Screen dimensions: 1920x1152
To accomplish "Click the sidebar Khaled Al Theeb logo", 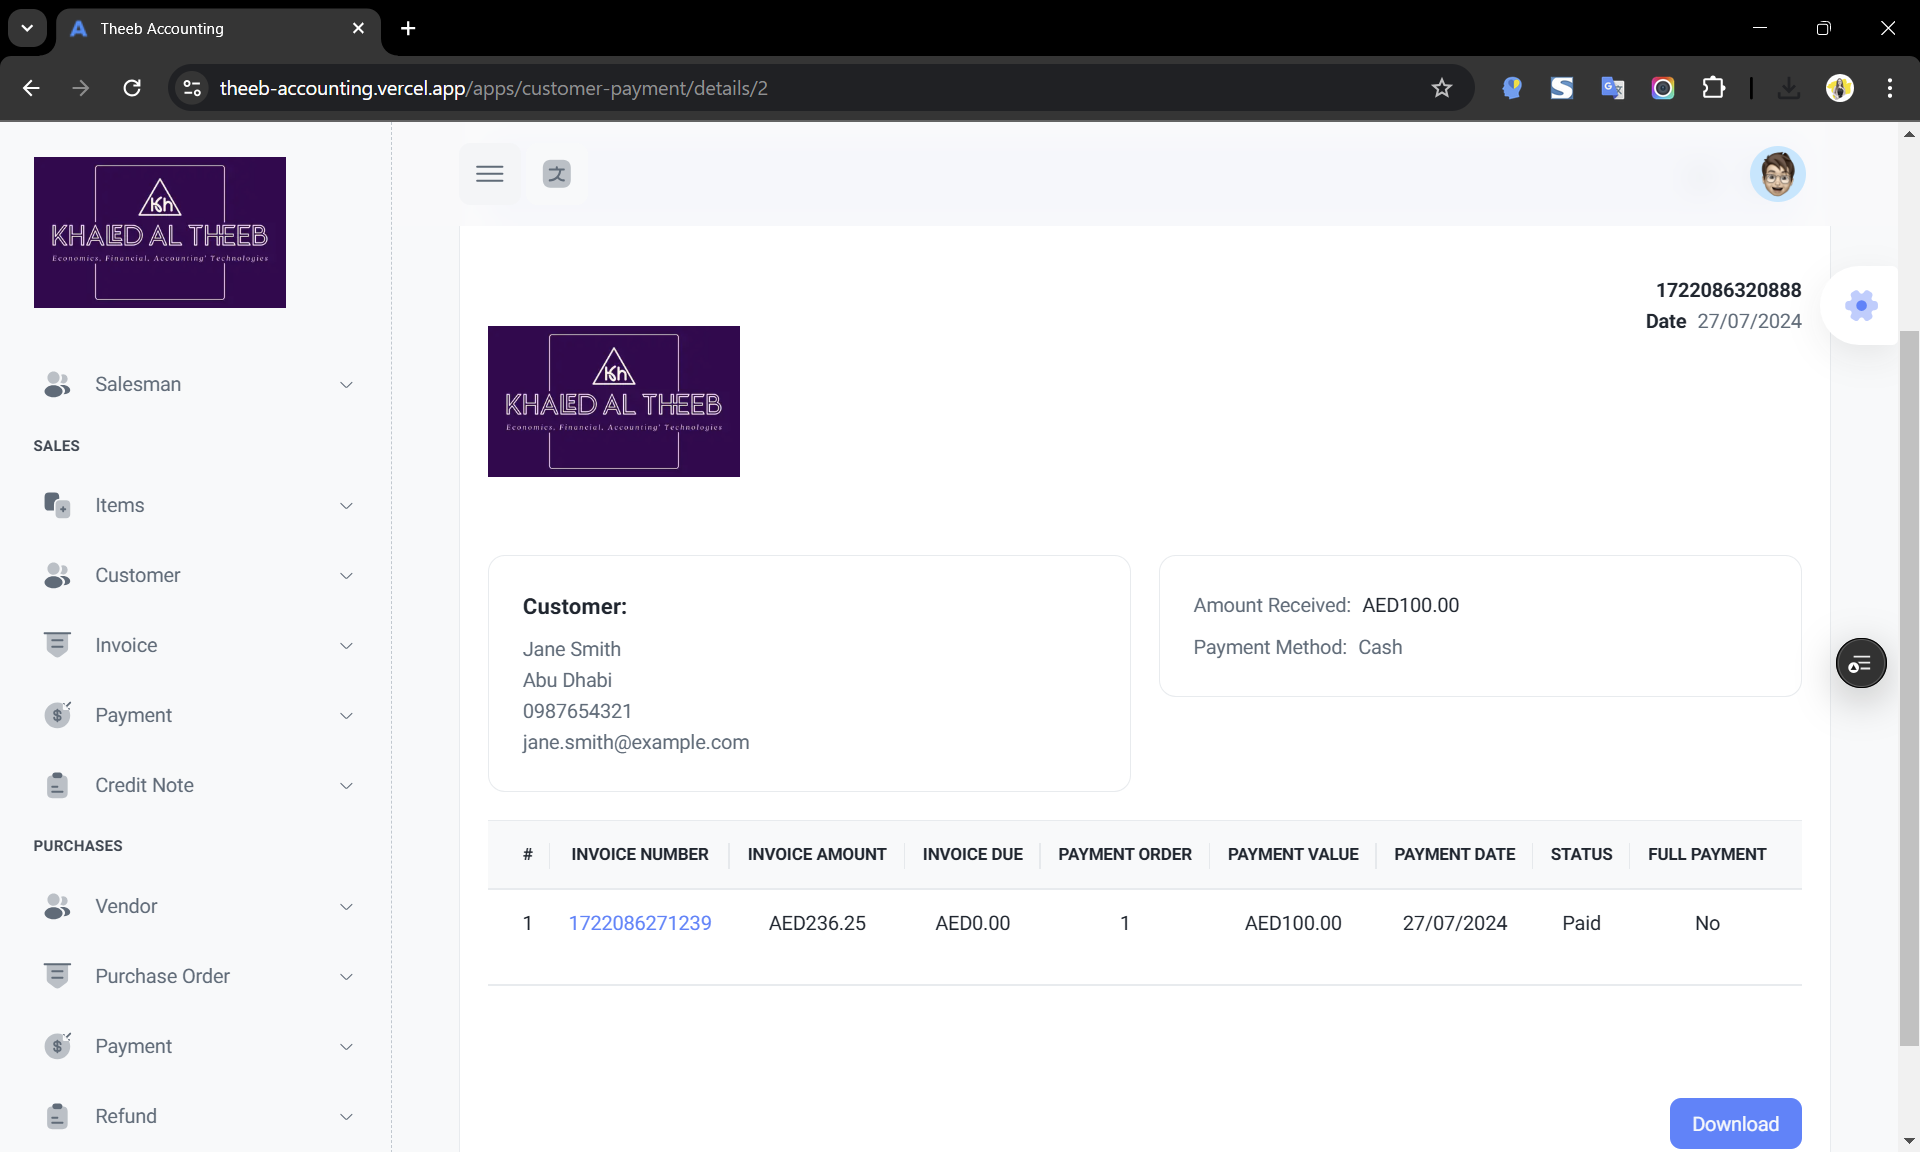I will coord(160,232).
